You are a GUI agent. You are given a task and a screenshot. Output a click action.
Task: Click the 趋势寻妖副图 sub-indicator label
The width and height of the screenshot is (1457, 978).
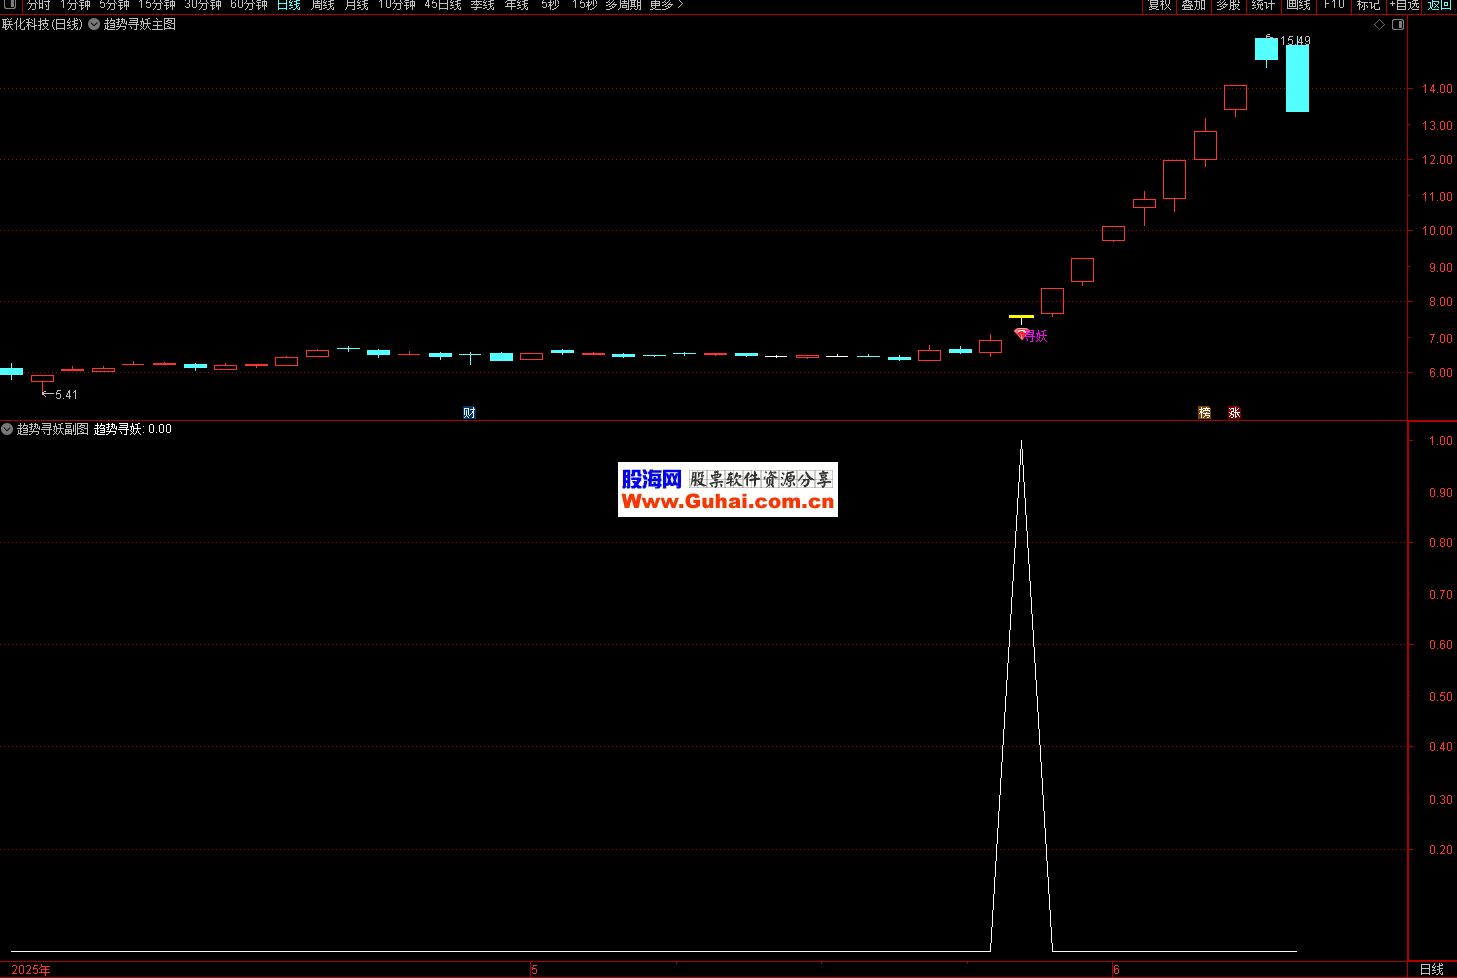tap(52, 429)
